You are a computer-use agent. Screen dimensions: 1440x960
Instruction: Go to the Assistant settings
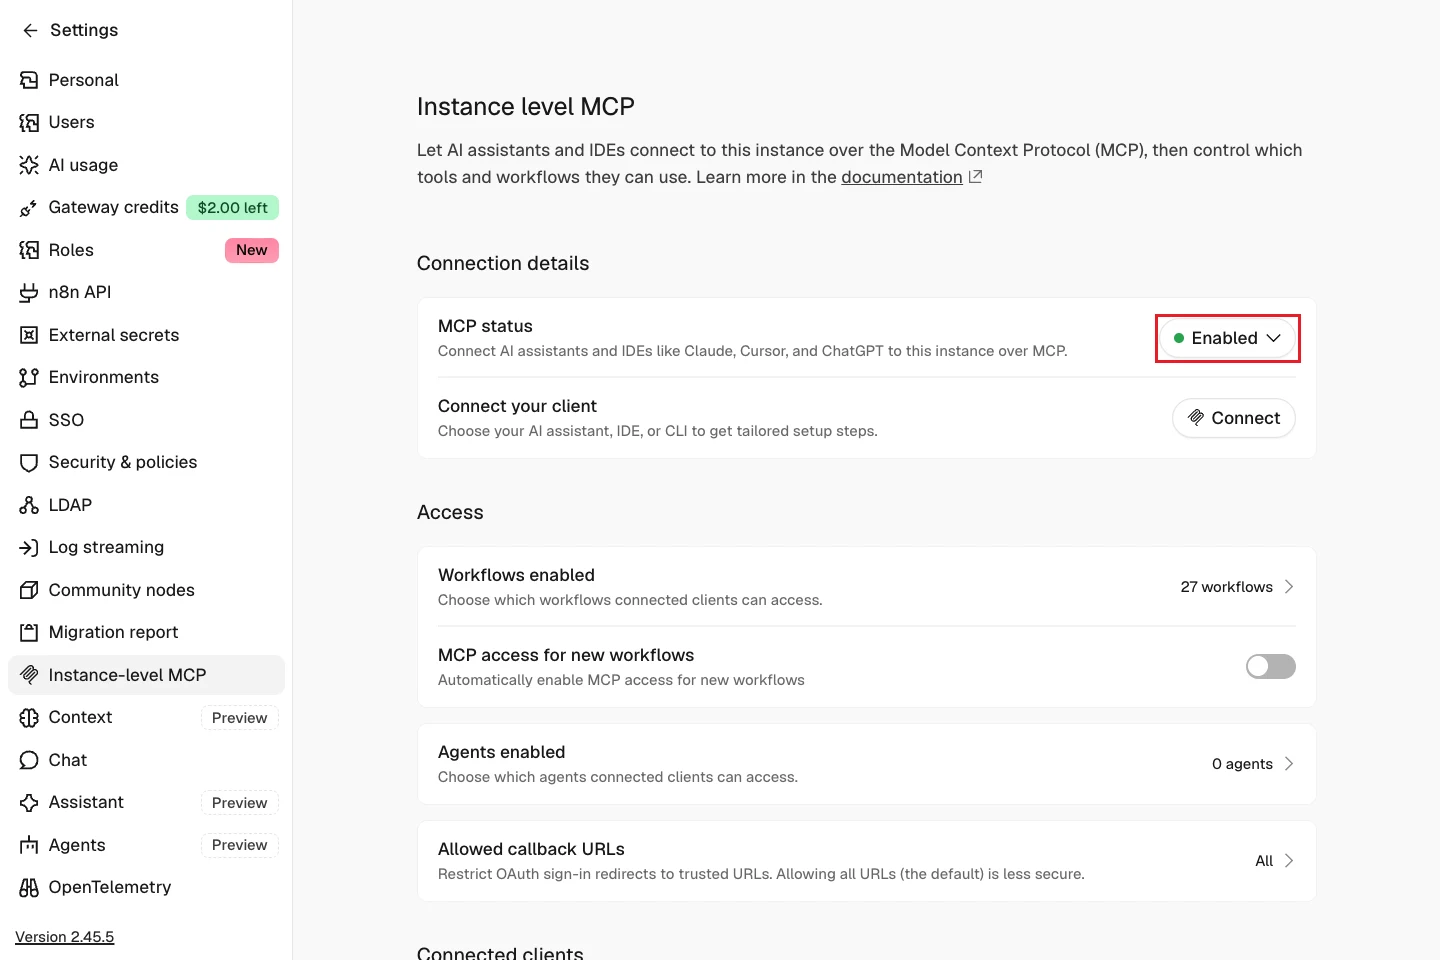tap(146, 802)
